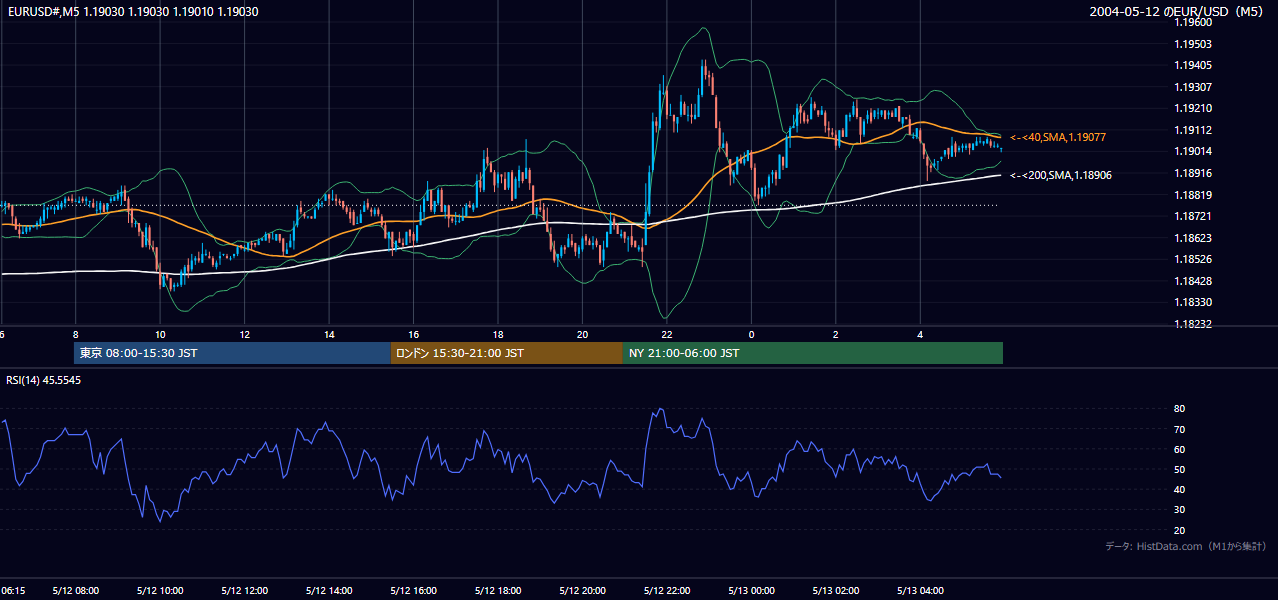Select the 東京 08:00-15:30 JST session bar
The image size is (1278, 600).
[x=232, y=353]
